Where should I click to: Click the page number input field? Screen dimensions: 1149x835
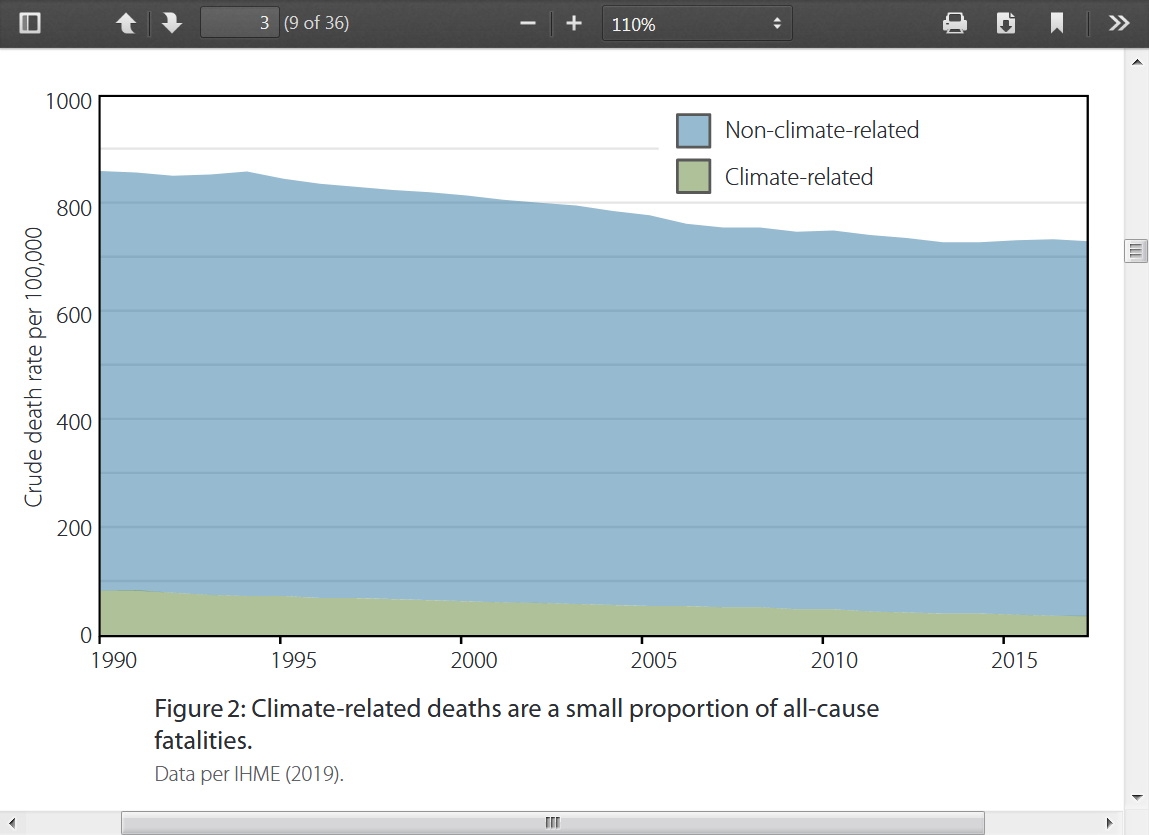[x=239, y=23]
